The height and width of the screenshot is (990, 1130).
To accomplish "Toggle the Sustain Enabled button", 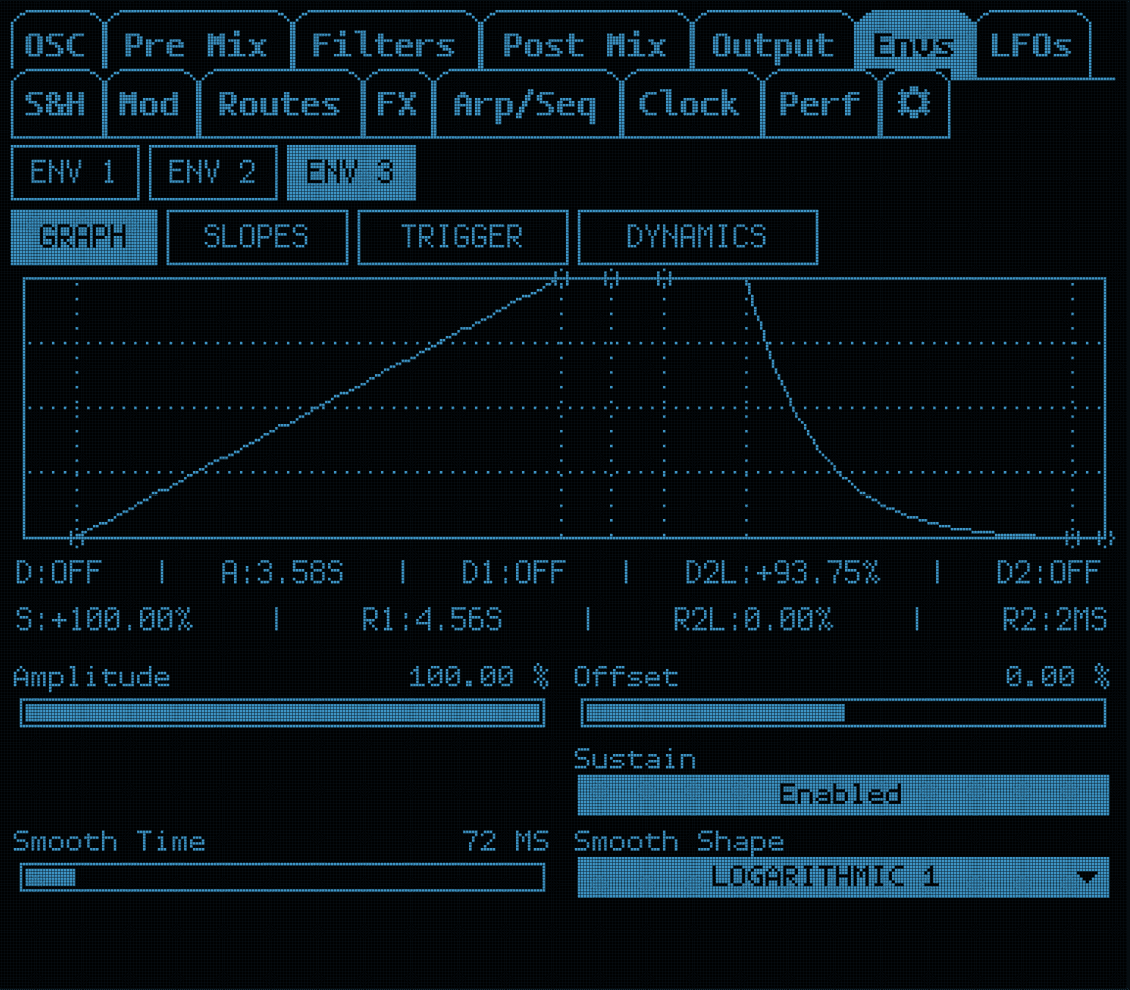I will click(x=842, y=795).
